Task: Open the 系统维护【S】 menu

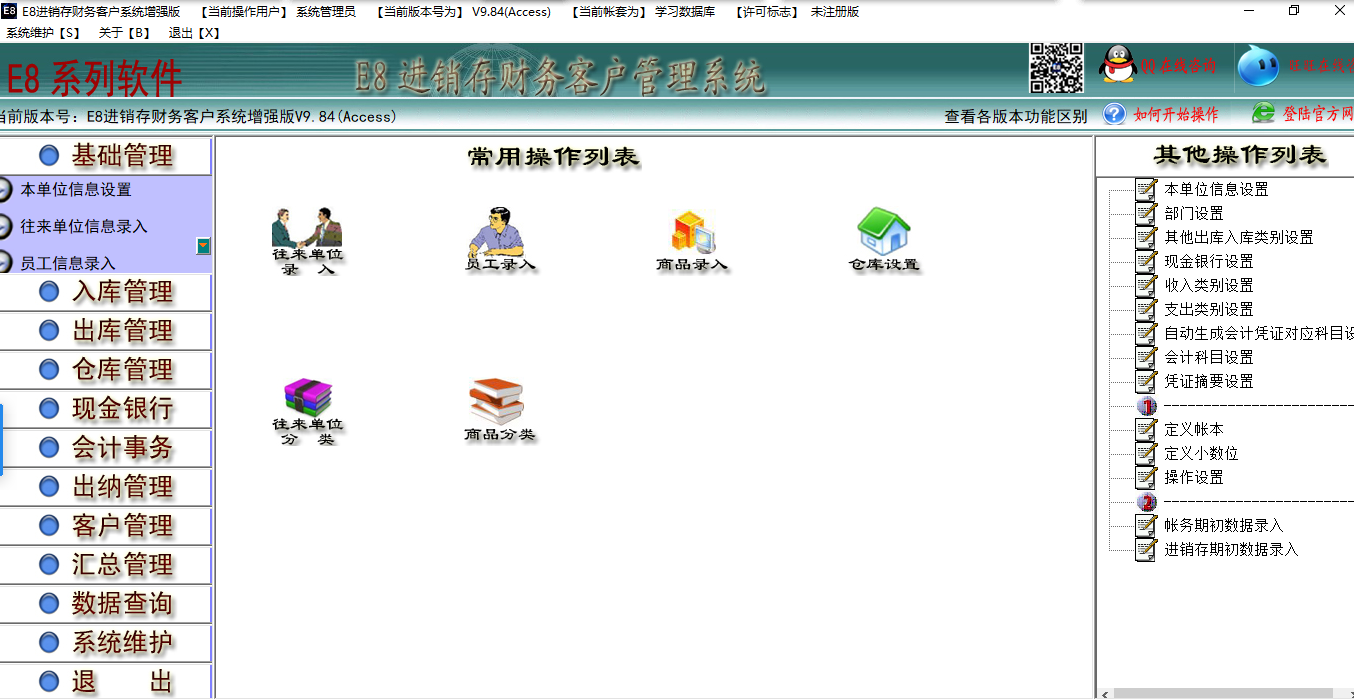Action: coord(43,33)
